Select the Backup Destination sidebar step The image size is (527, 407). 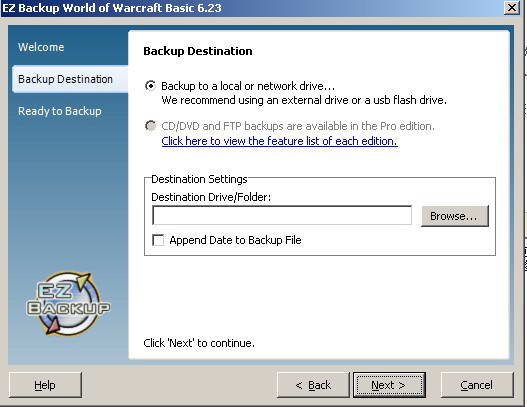70,79
